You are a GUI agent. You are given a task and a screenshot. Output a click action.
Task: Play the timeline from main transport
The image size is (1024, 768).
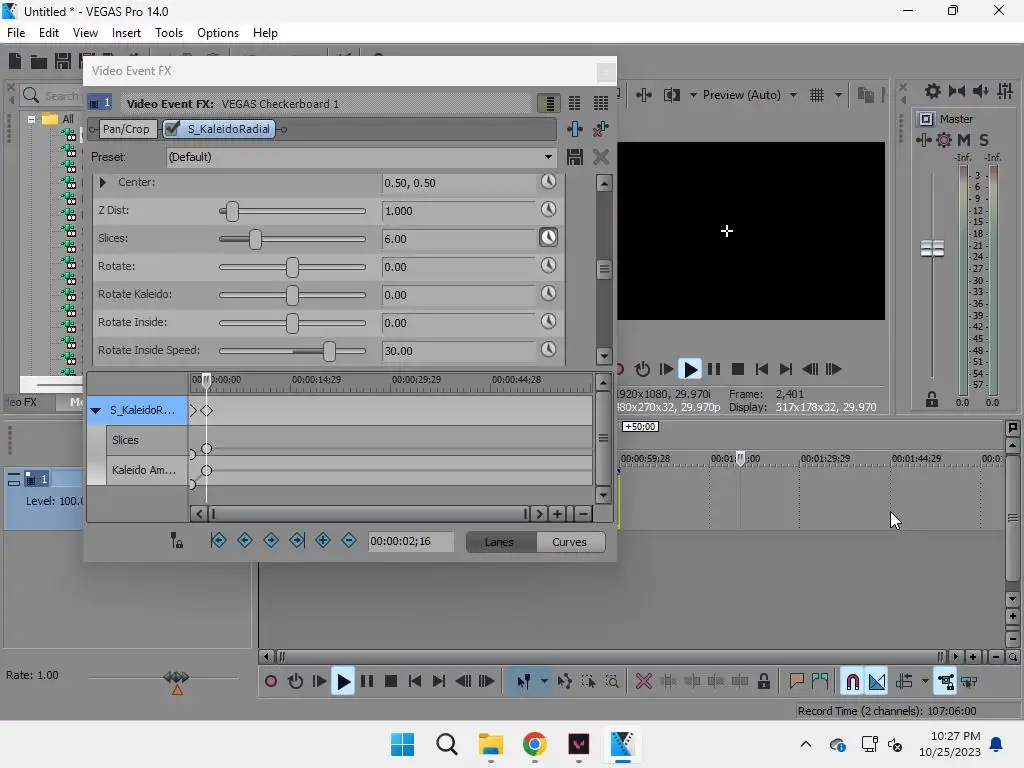tap(343, 682)
